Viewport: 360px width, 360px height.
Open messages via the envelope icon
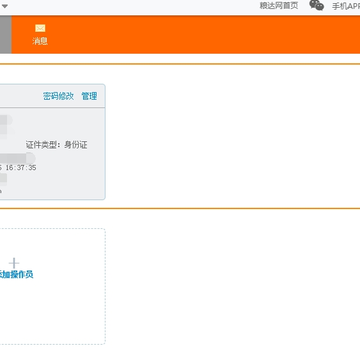[x=40, y=28]
